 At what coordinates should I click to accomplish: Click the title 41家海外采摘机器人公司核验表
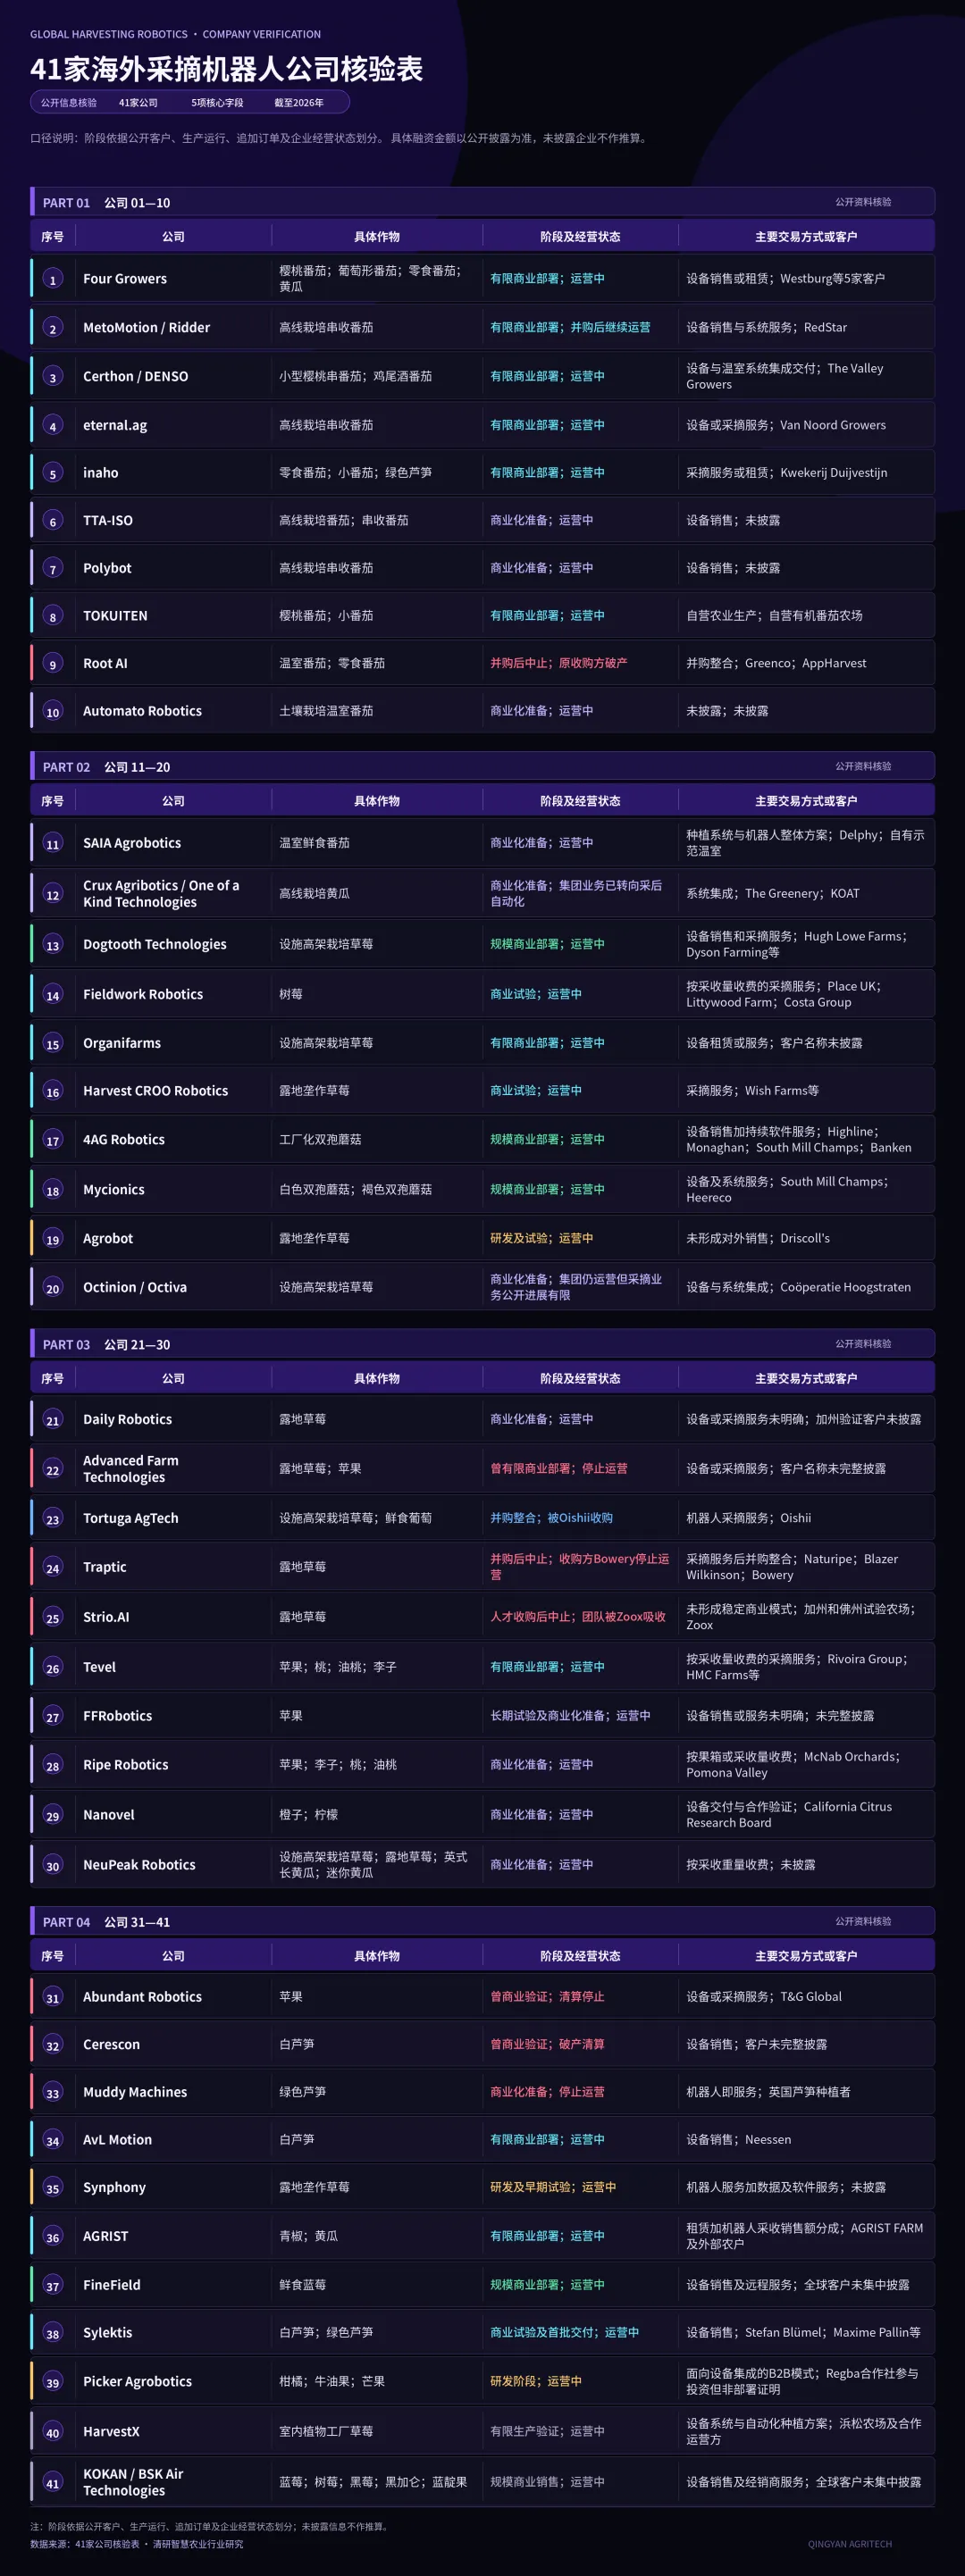point(226,68)
